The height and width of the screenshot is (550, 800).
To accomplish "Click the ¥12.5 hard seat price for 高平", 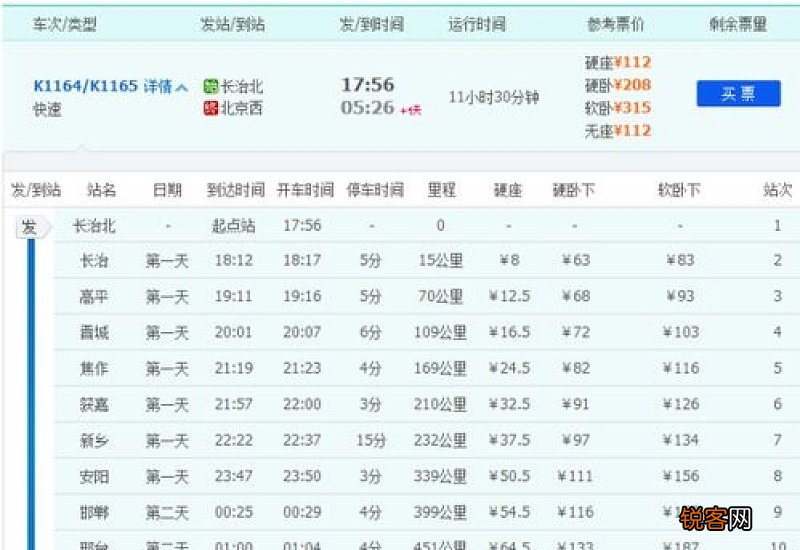I will click(509, 296).
